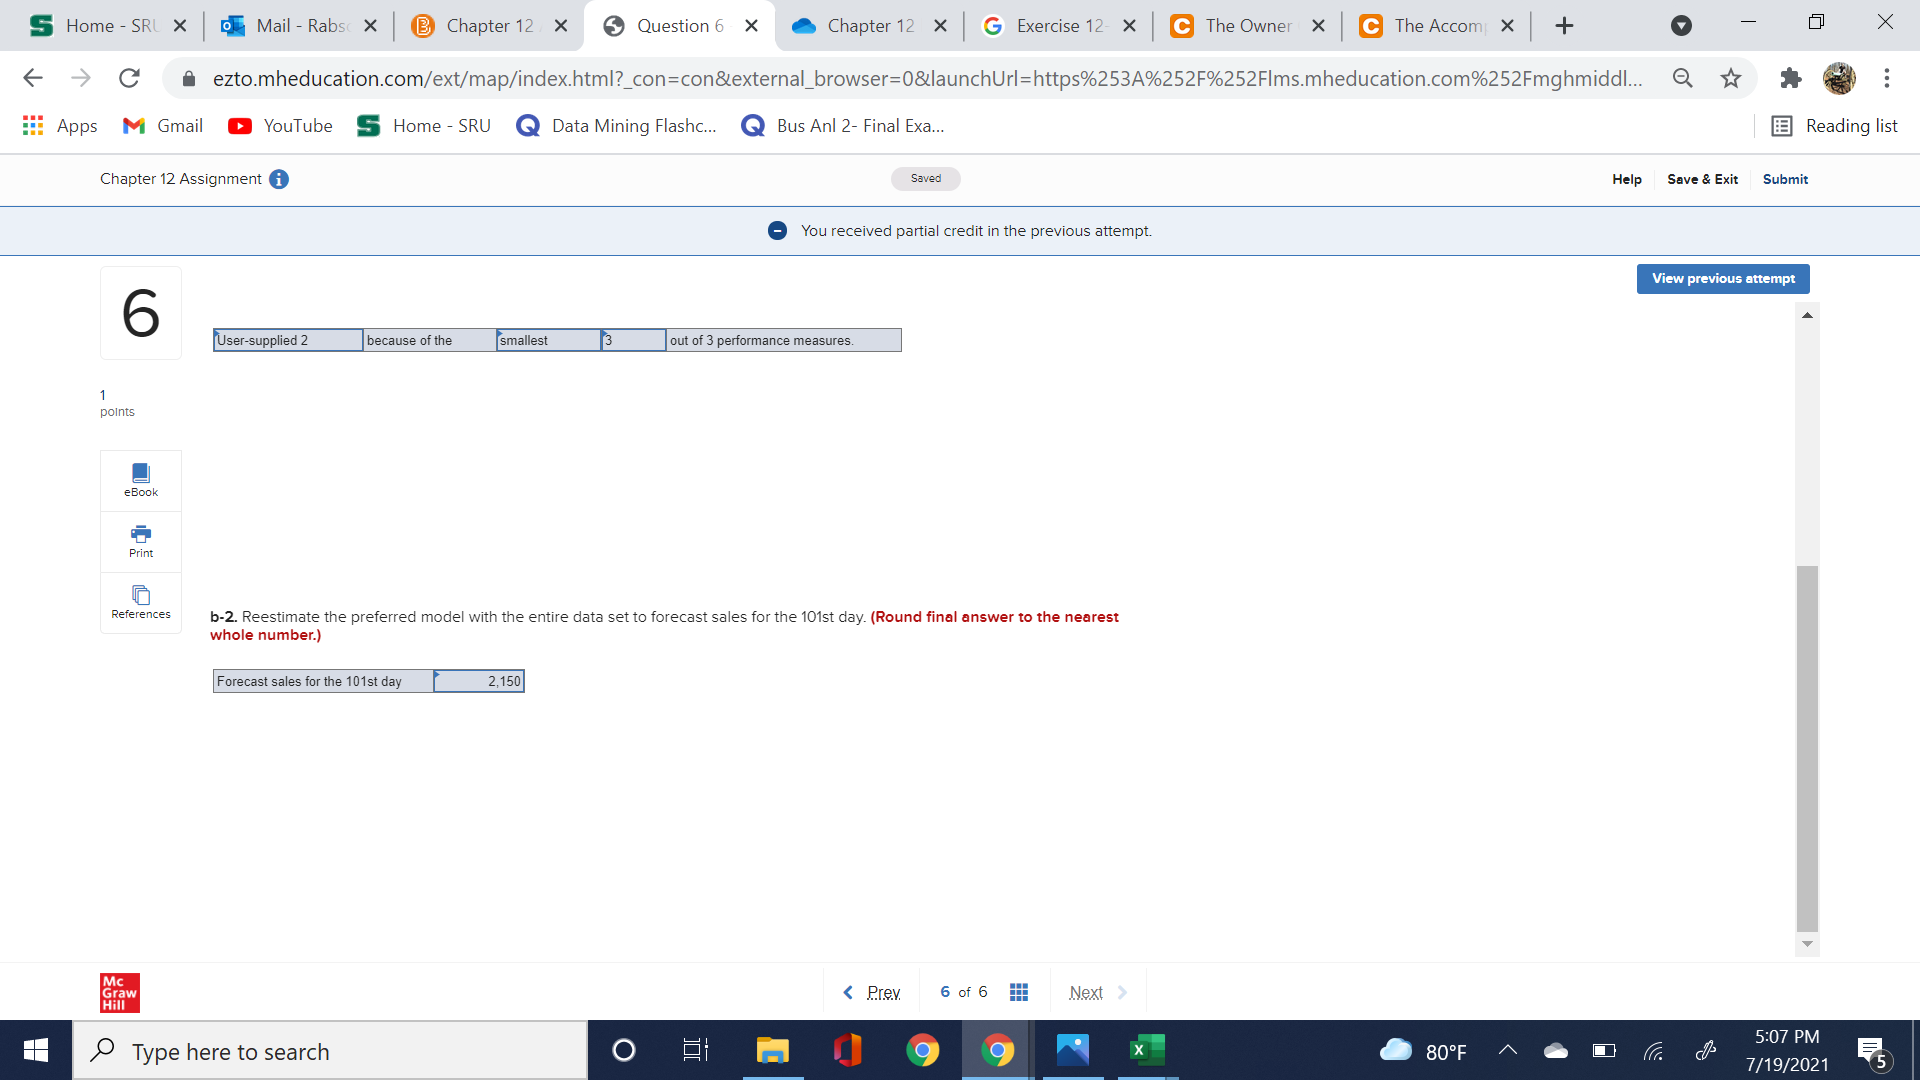
Task: Navigate to previous question using Prev
Action: pyautogui.click(x=872, y=992)
